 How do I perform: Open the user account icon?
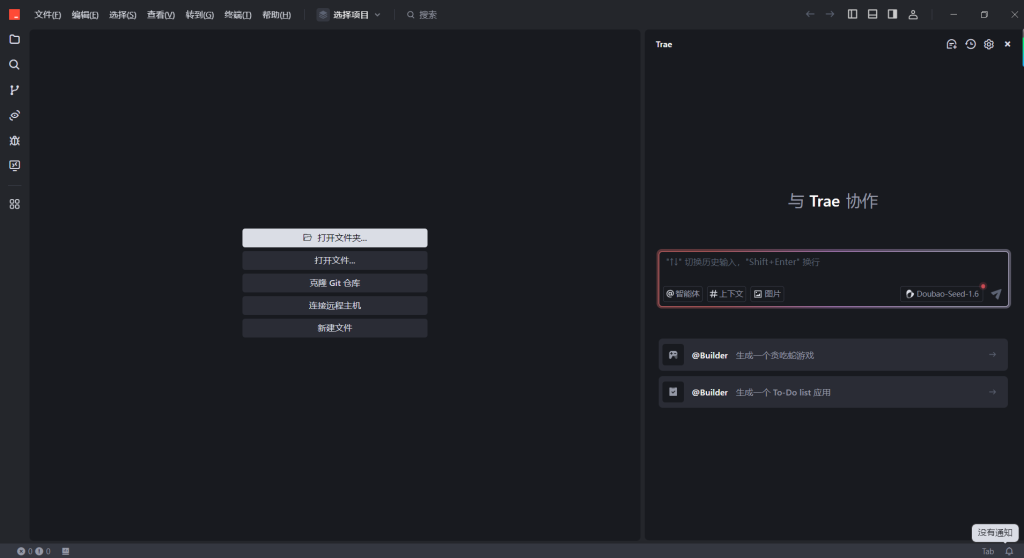913,14
